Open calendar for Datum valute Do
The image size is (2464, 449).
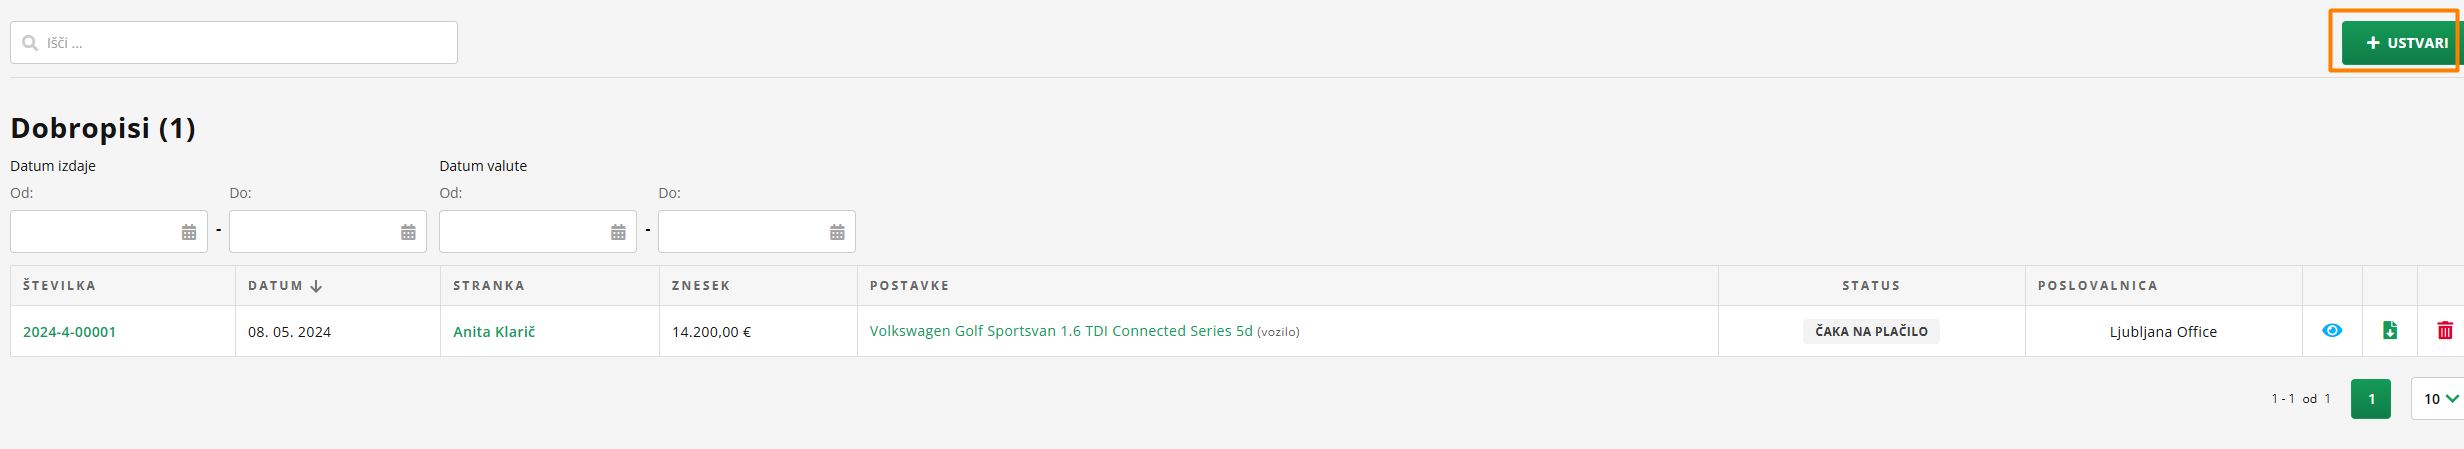[837, 232]
